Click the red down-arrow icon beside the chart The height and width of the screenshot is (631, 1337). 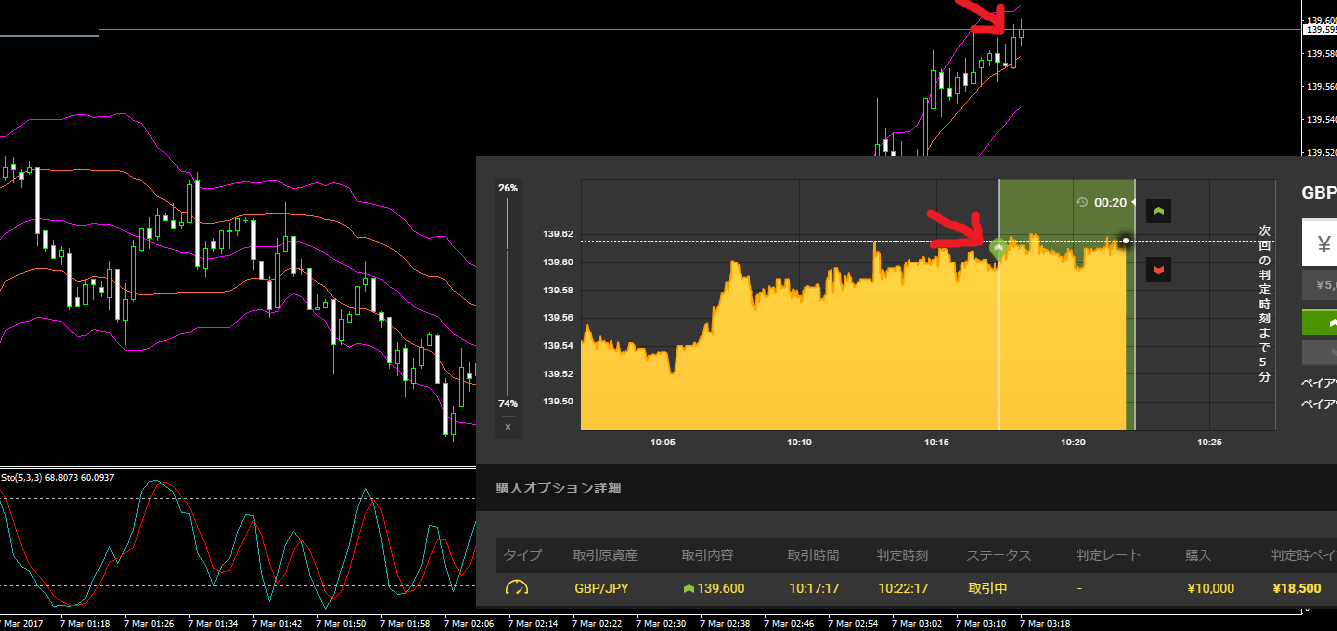coord(1158,270)
